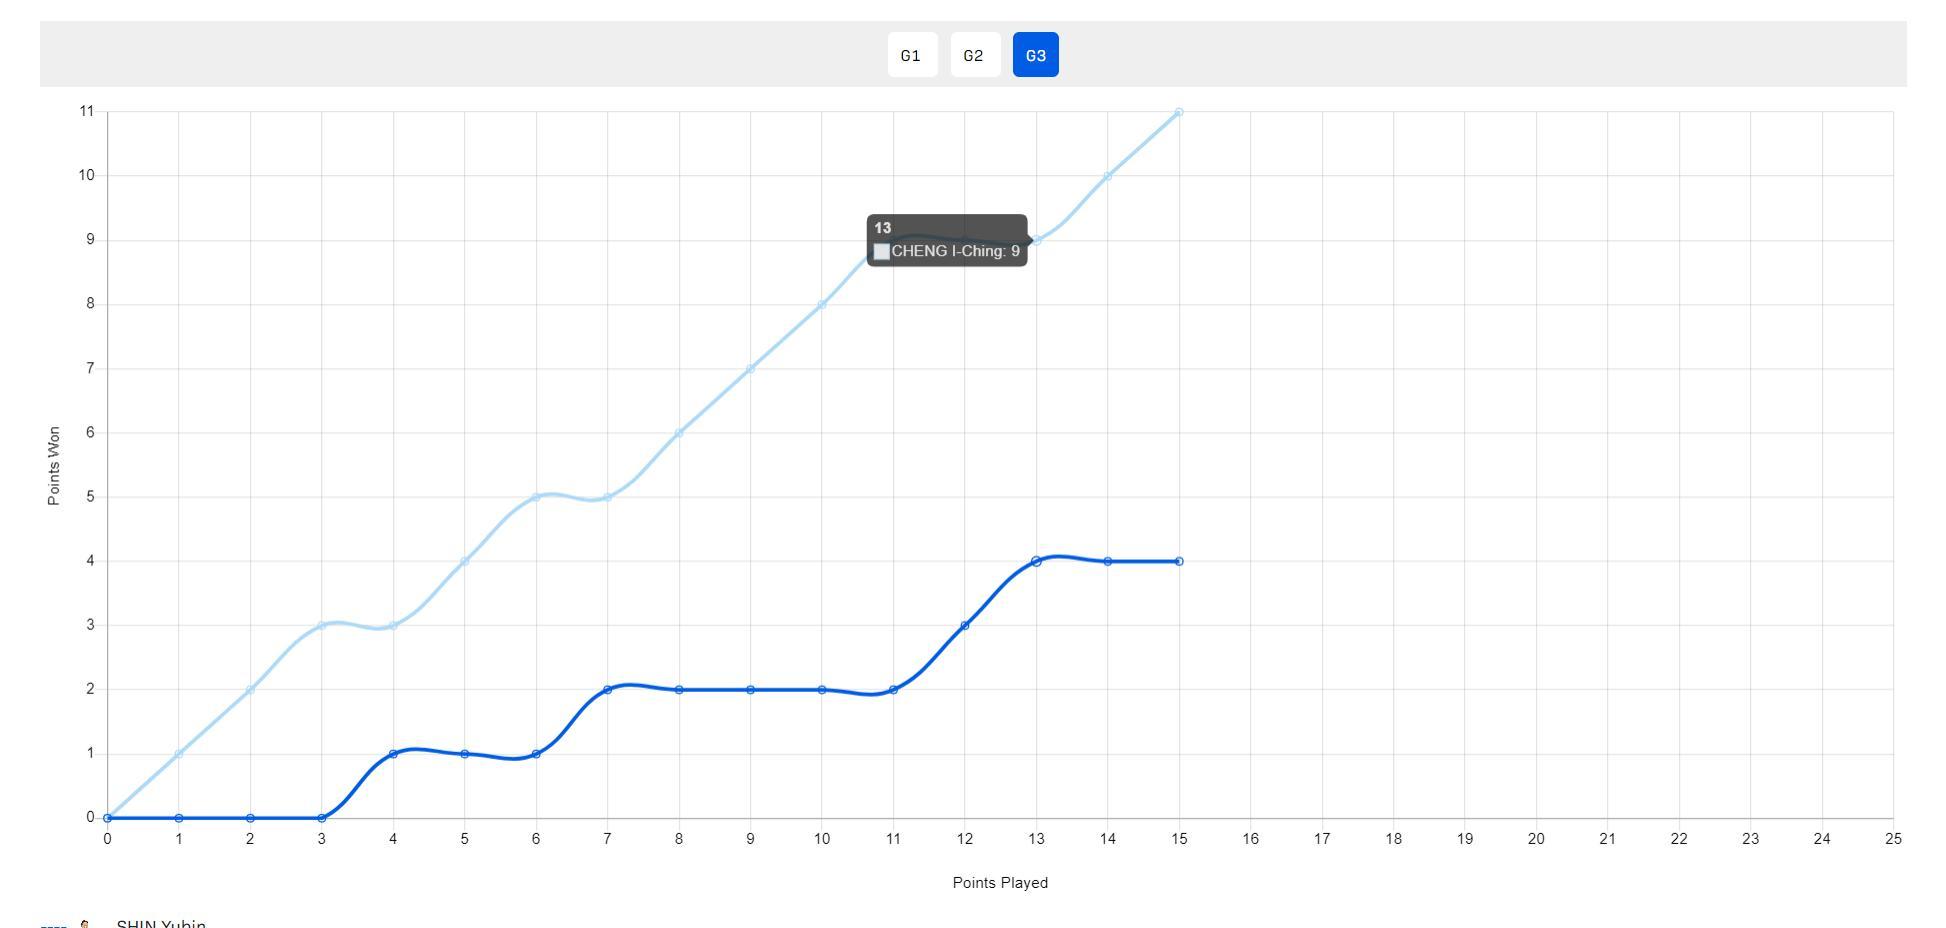Click the dark blue point at 7 points played
This screenshot has width=1946, height=928.
coord(607,689)
